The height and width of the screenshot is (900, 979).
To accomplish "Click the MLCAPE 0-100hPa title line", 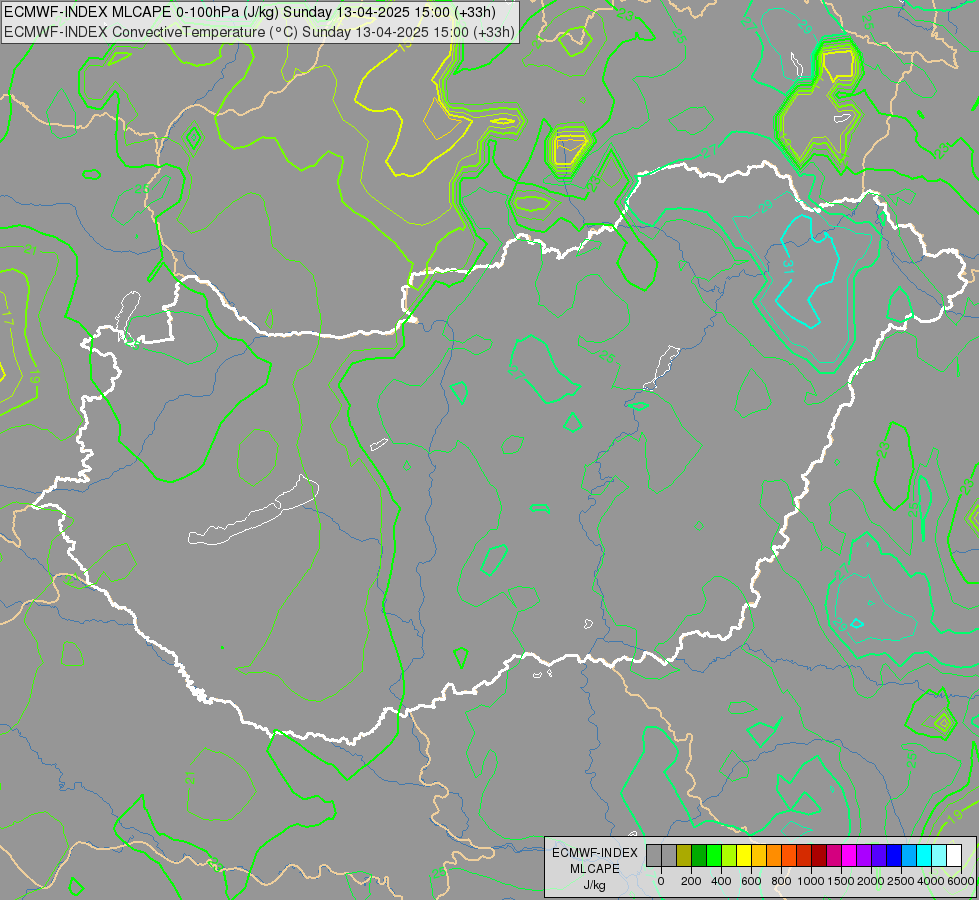I will [250, 12].
